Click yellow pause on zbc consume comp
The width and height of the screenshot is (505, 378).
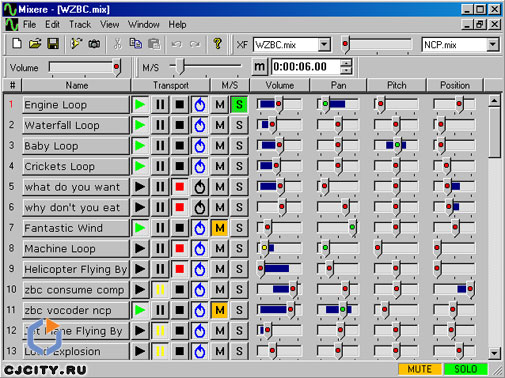[160, 289]
